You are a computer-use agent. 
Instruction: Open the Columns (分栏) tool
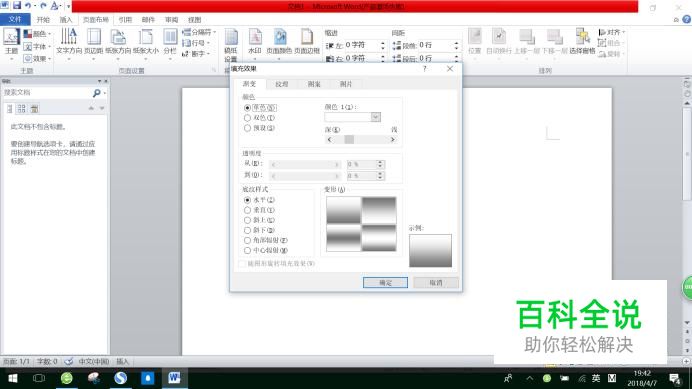click(x=170, y=42)
